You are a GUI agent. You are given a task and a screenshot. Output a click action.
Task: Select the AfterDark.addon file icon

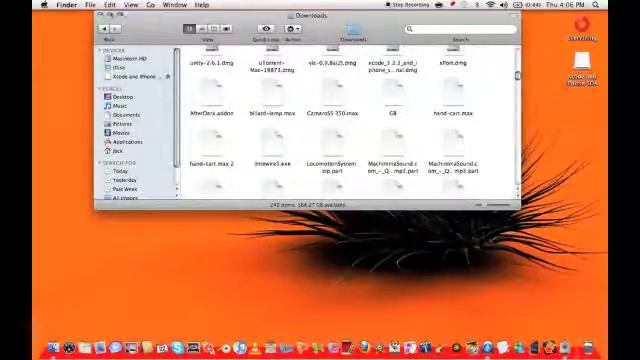coord(211,93)
